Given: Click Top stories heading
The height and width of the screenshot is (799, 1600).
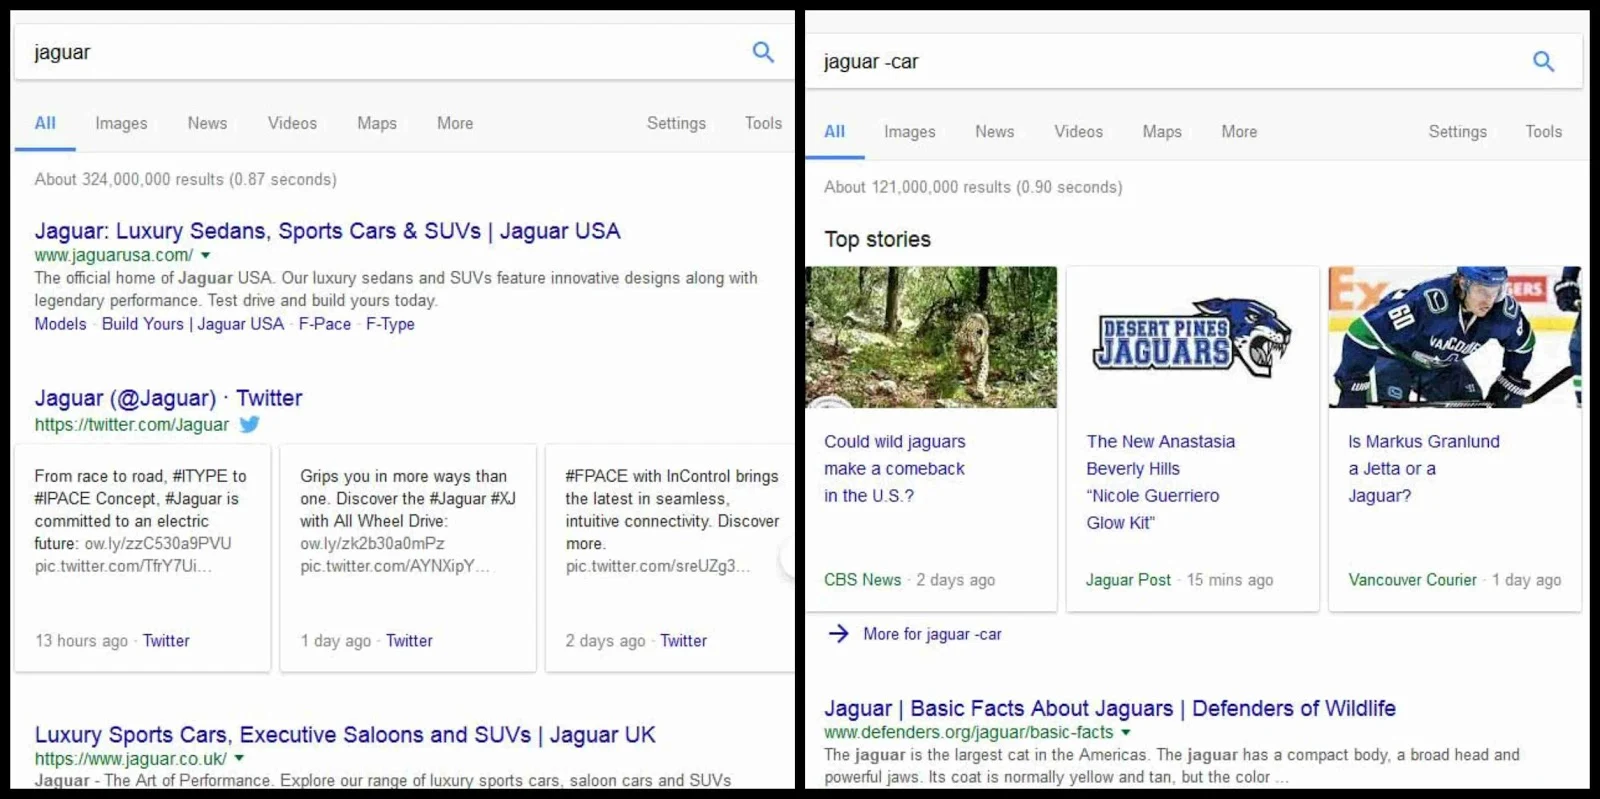Looking at the screenshot, I should pos(877,240).
